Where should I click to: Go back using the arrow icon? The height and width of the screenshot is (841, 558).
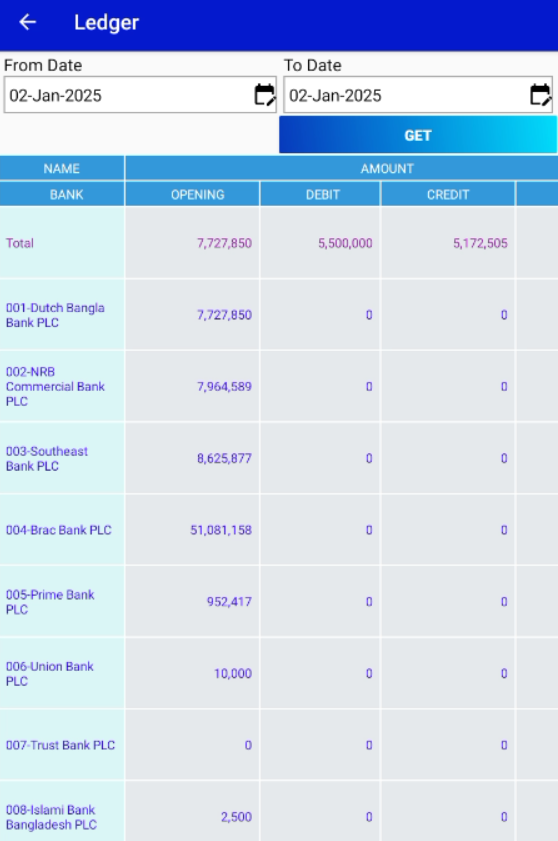[x=27, y=22]
